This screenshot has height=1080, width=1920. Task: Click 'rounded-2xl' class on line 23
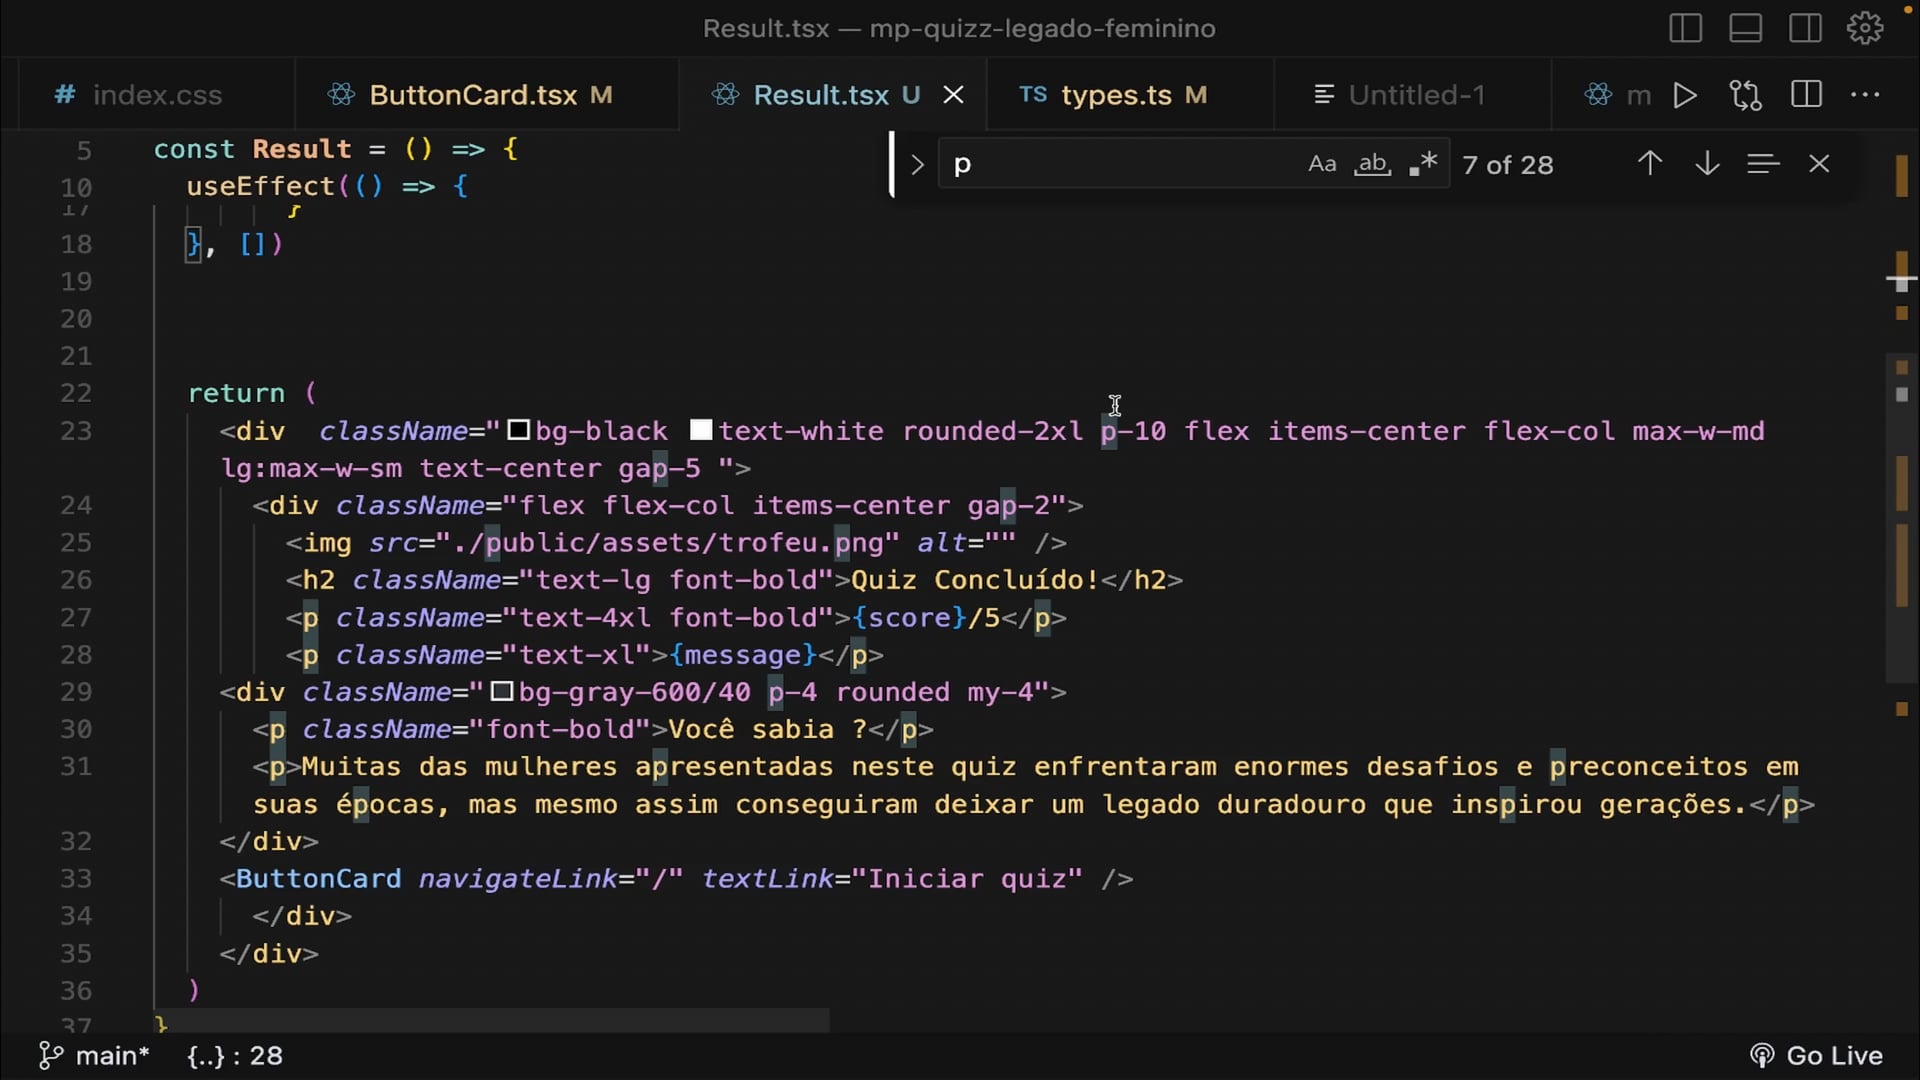(x=992, y=431)
